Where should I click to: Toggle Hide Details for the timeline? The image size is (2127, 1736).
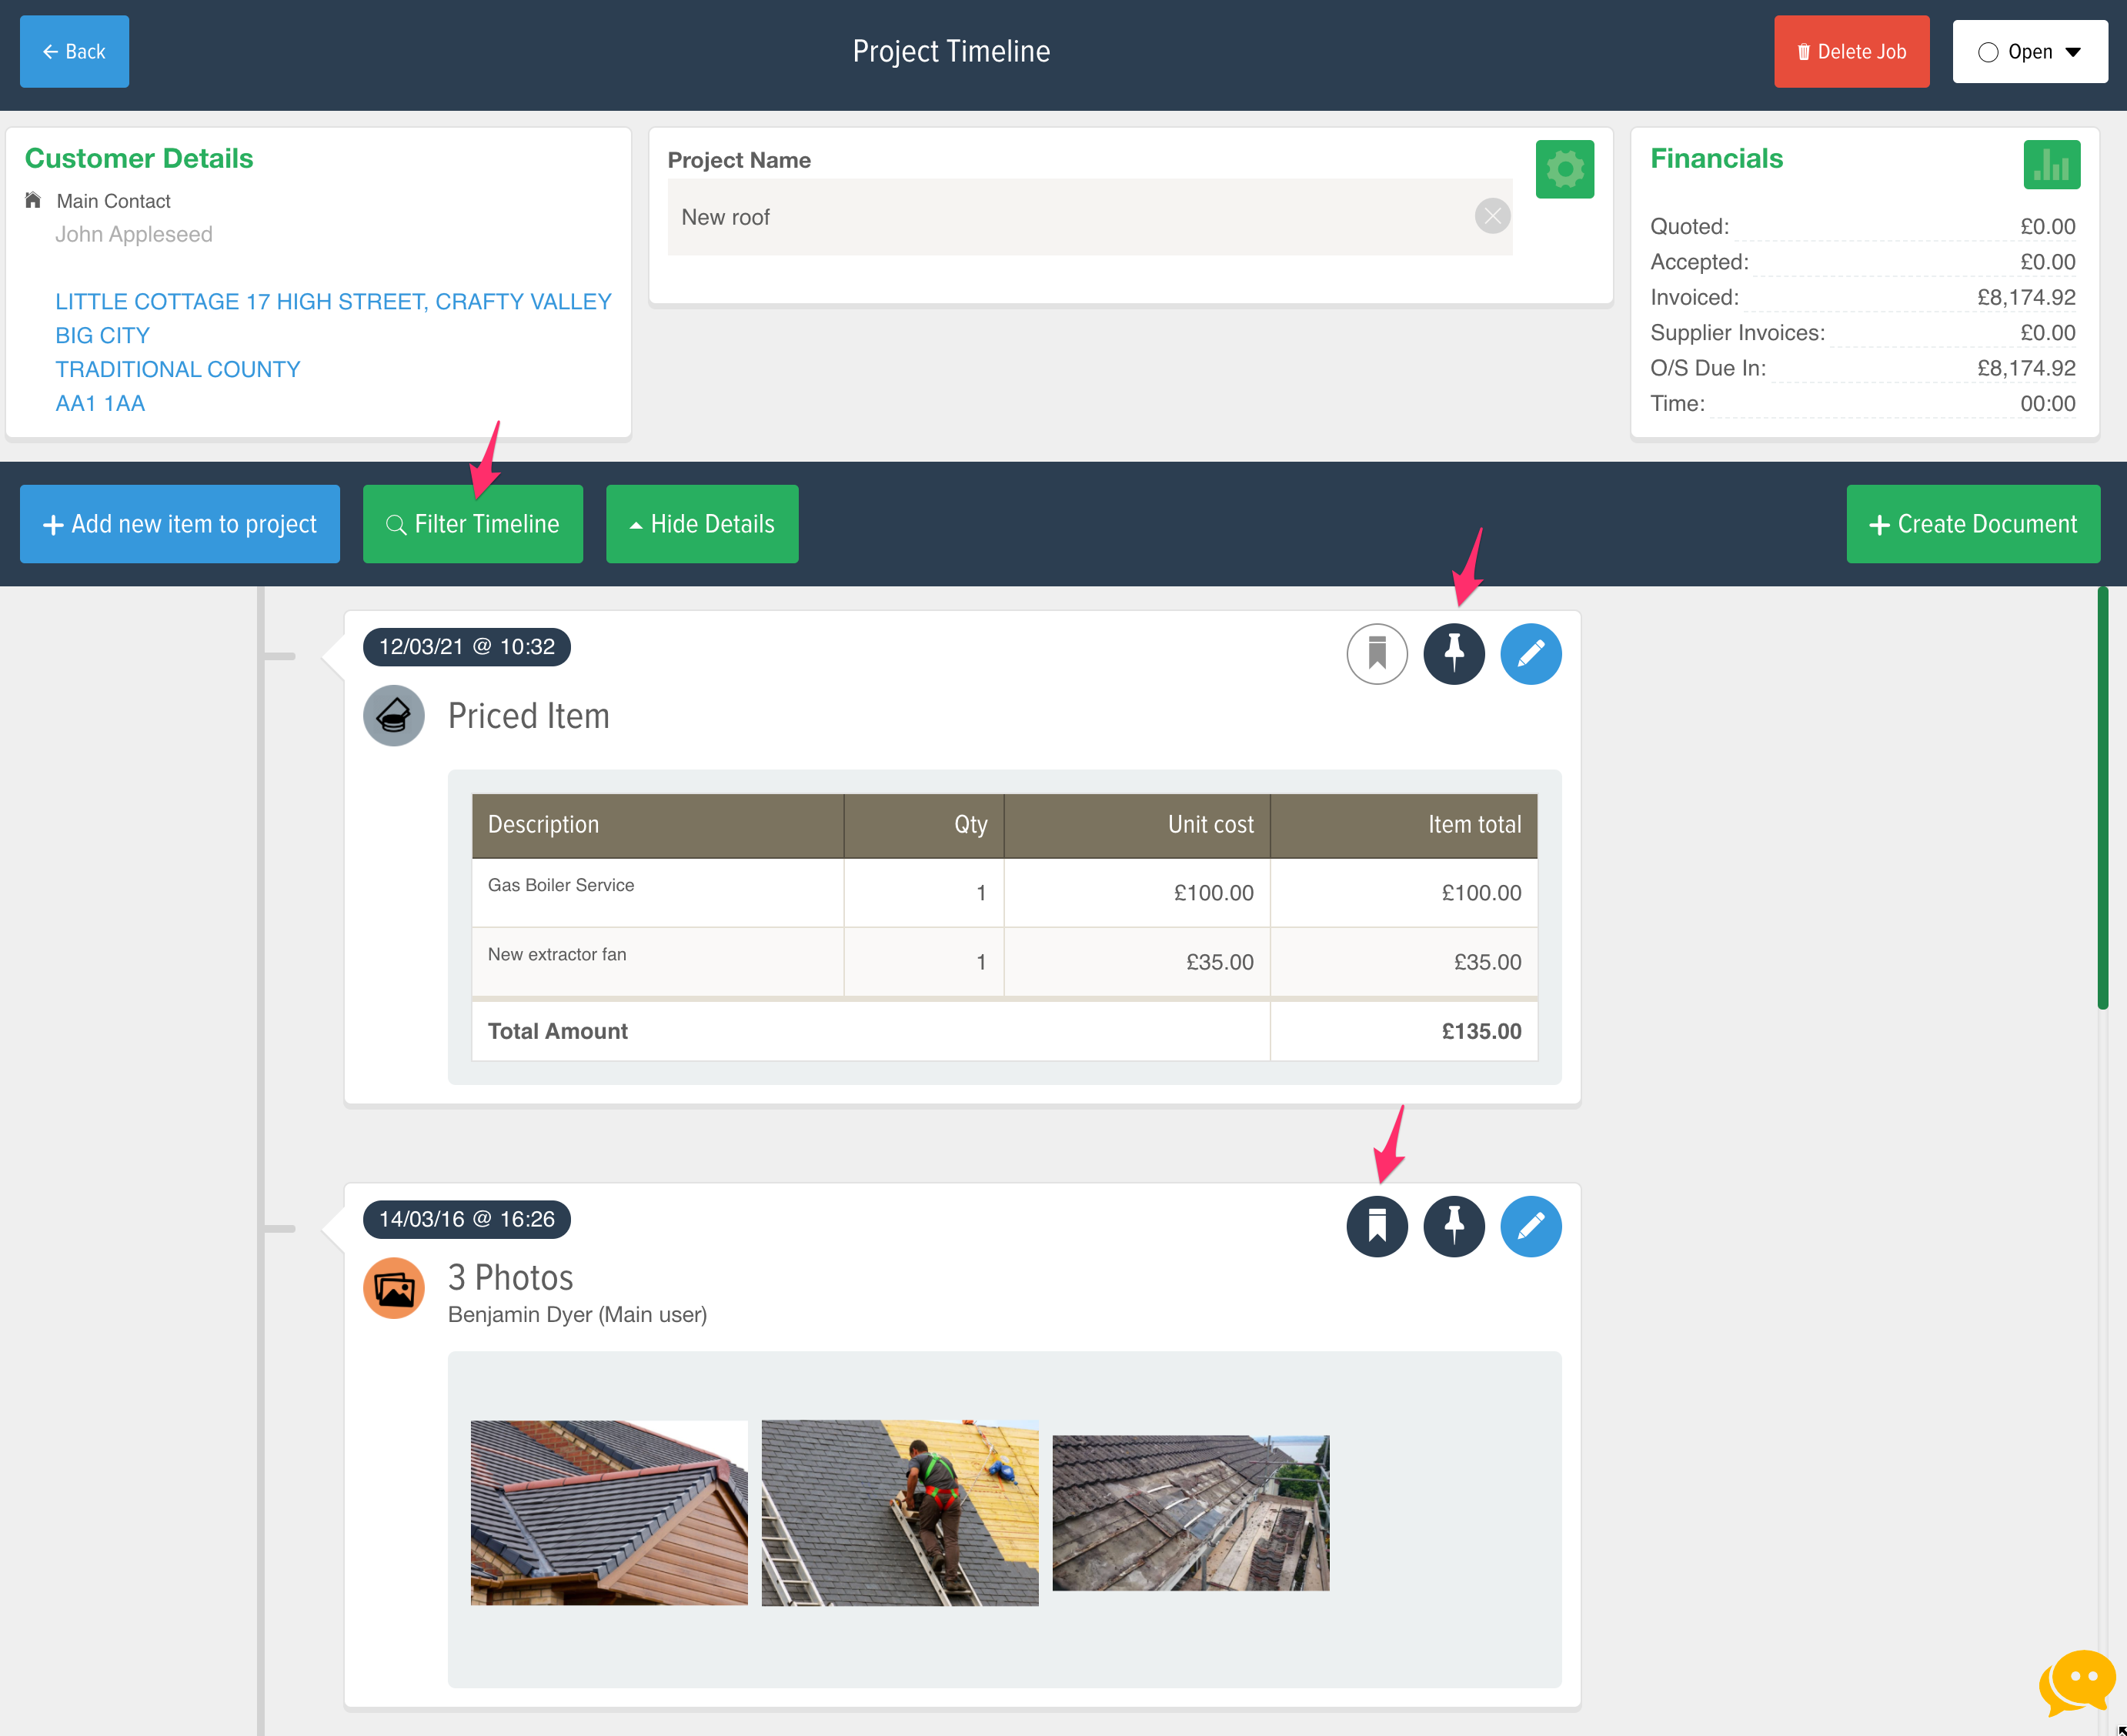point(701,523)
